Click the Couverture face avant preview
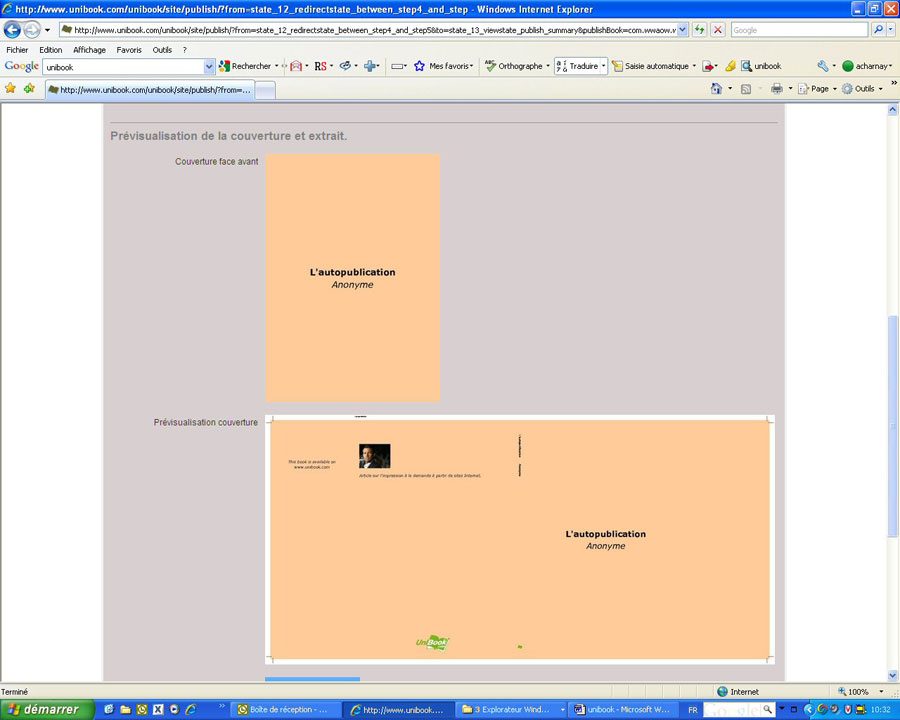Image resolution: width=900 pixels, height=720 pixels. 352,277
